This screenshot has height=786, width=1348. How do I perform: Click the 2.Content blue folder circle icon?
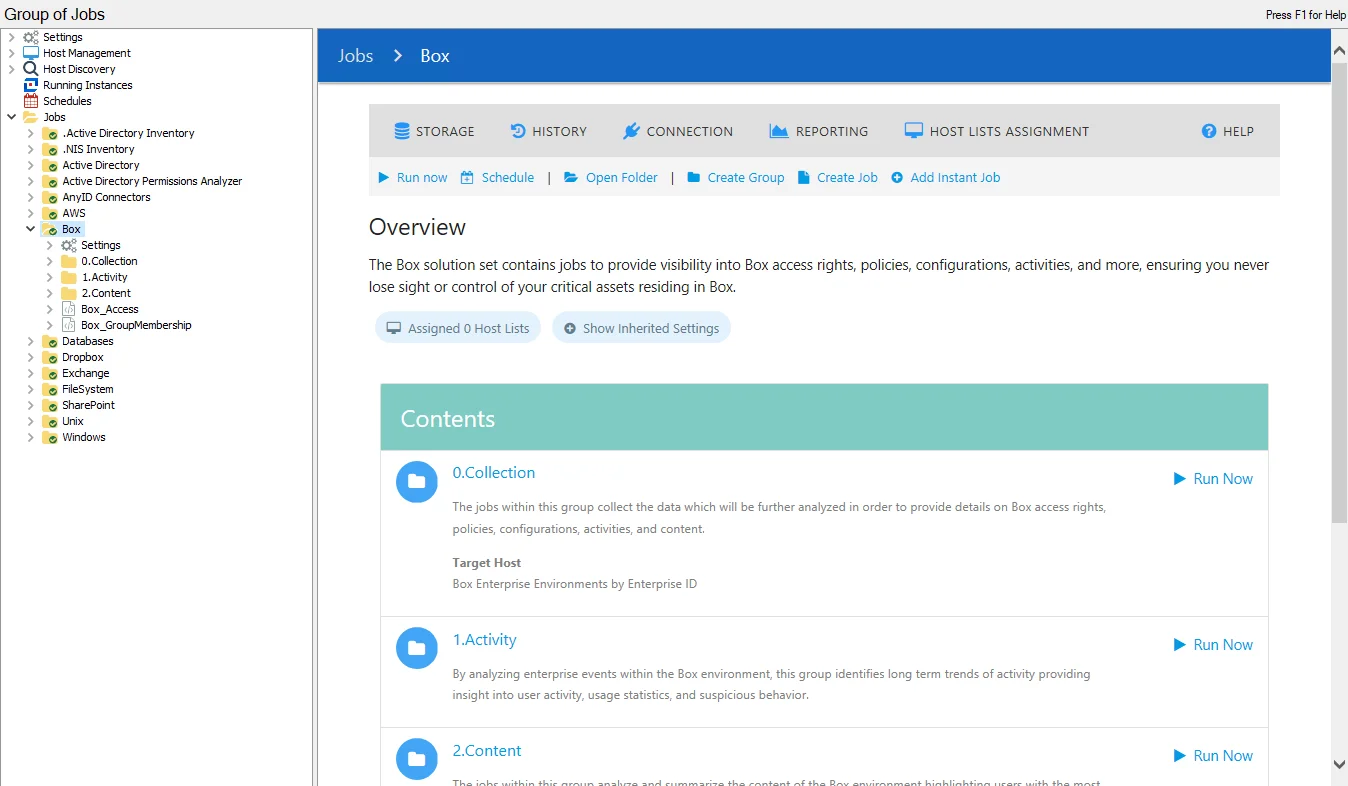(417, 759)
